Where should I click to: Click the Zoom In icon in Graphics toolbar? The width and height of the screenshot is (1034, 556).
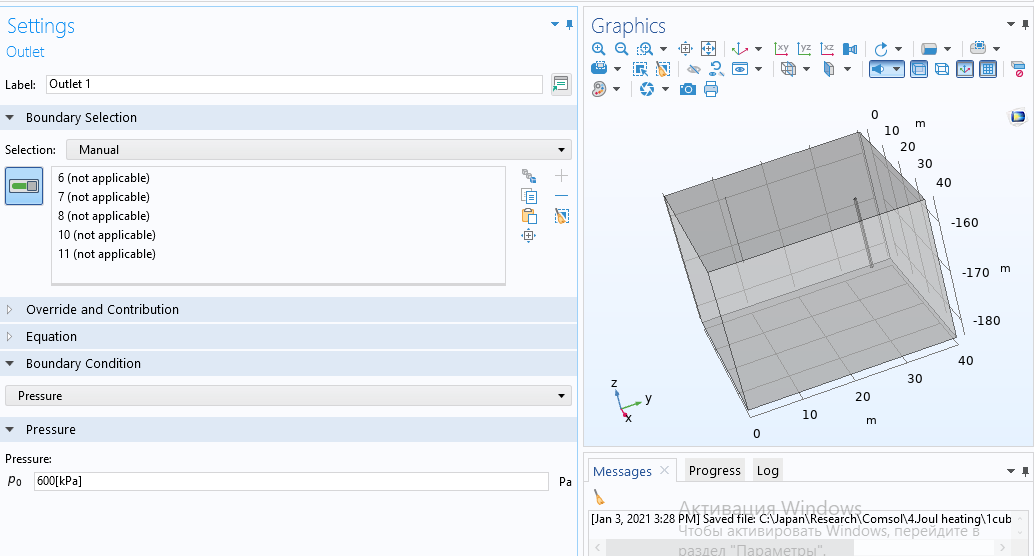coord(598,49)
